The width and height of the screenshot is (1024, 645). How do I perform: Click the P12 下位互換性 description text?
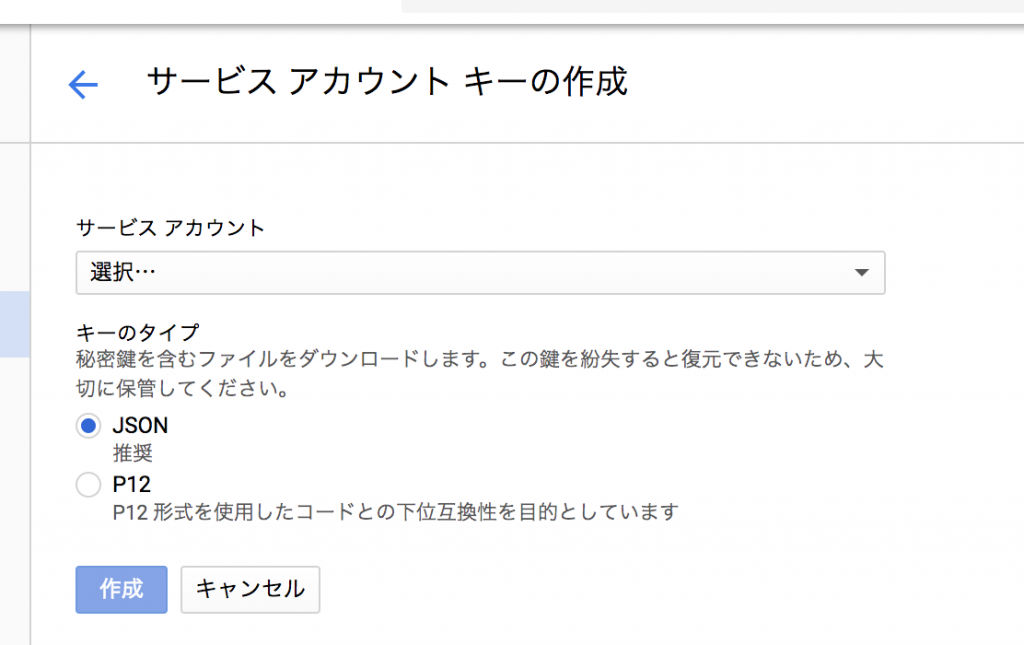(x=396, y=512)
